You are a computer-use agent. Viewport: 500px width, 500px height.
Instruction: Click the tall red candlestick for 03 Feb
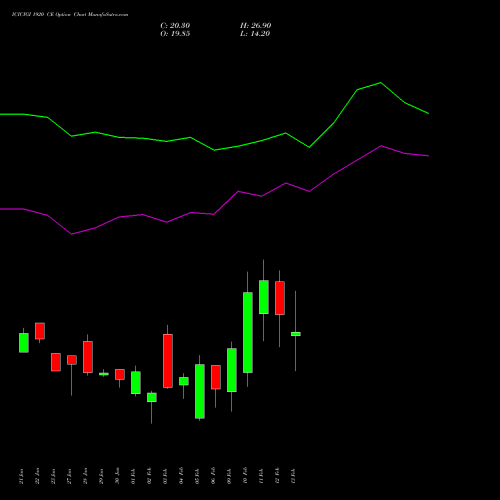point(168,361)
